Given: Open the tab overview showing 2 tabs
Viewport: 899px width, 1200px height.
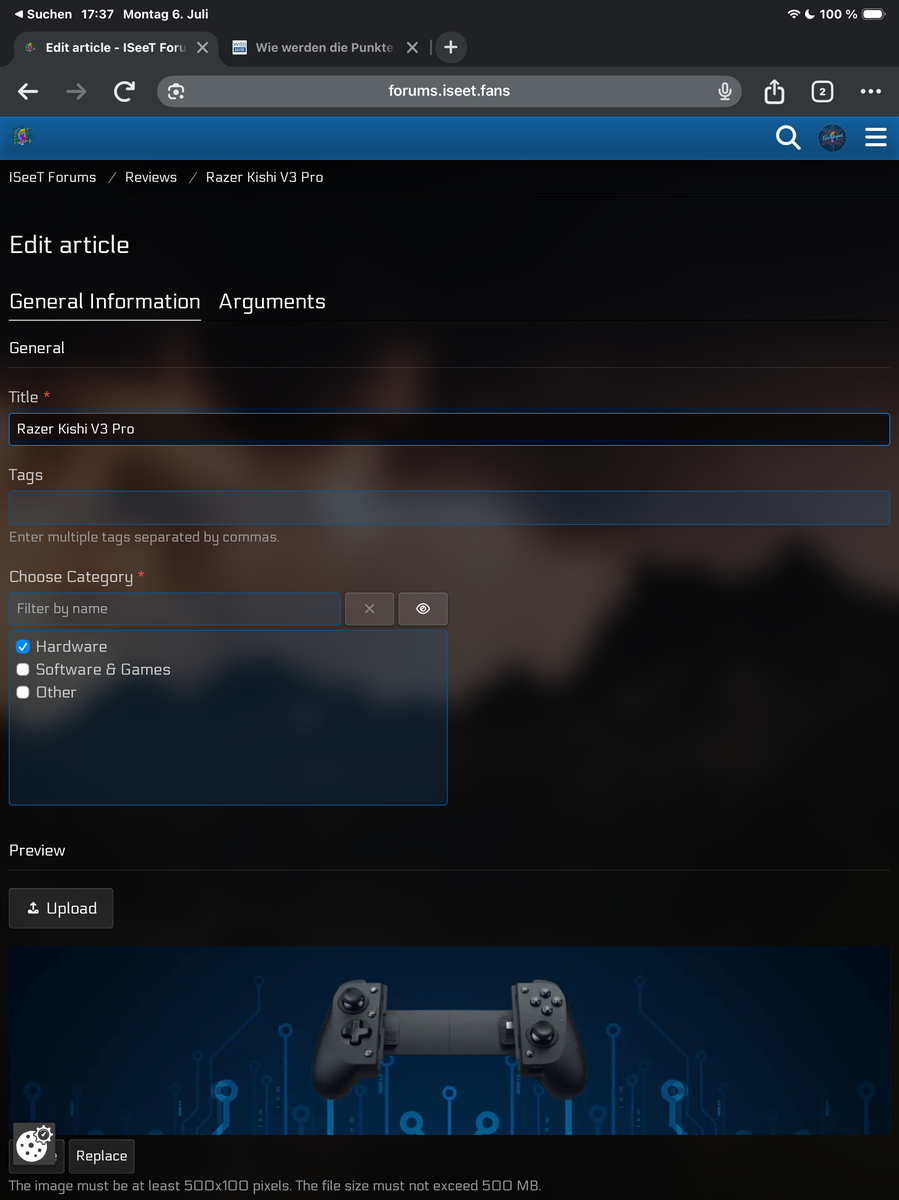Looking at the screenshot, I should pyautogui.click(x=822, y=91).
